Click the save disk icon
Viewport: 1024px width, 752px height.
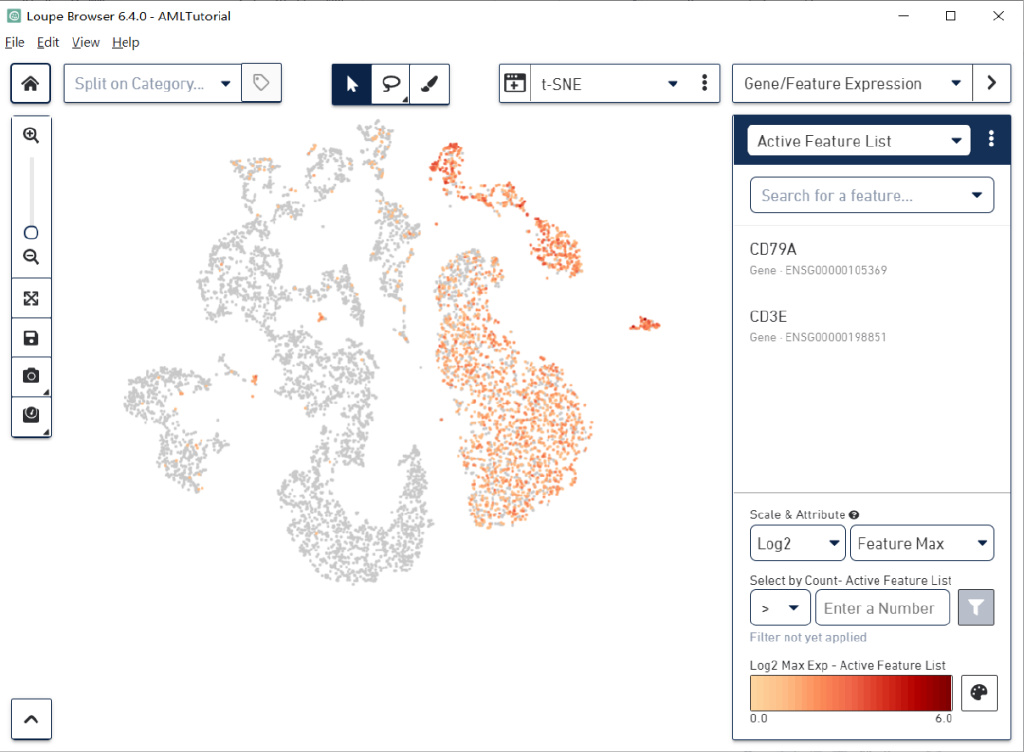[x=31, y=338]
